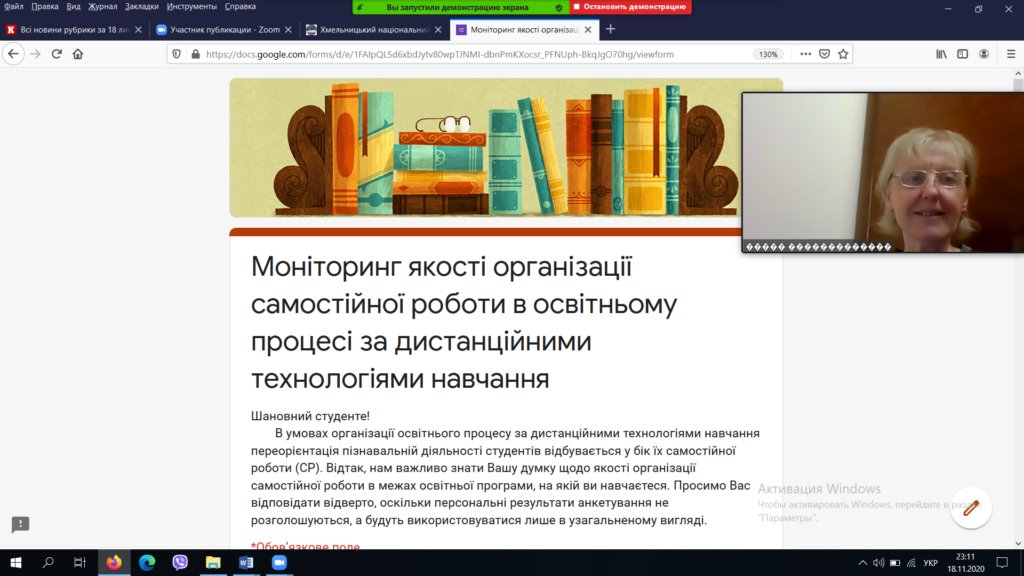Image resolution: width=1024 pixels, height=576 pixels.
Task: Open a new browser tab
Action: click(x=611, y=29)
